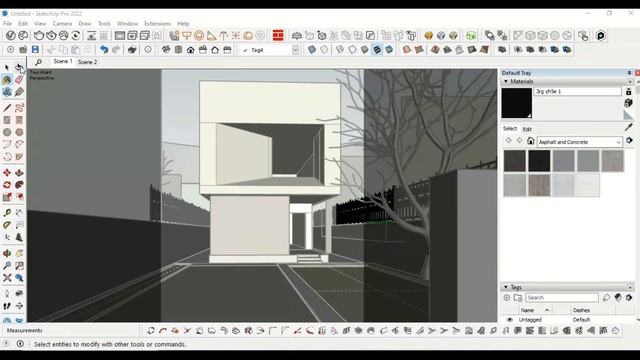Select the Paint Bucket tool
Viewport: 640px width, 360px height.
pyautogui.click(x=7, y=80)
